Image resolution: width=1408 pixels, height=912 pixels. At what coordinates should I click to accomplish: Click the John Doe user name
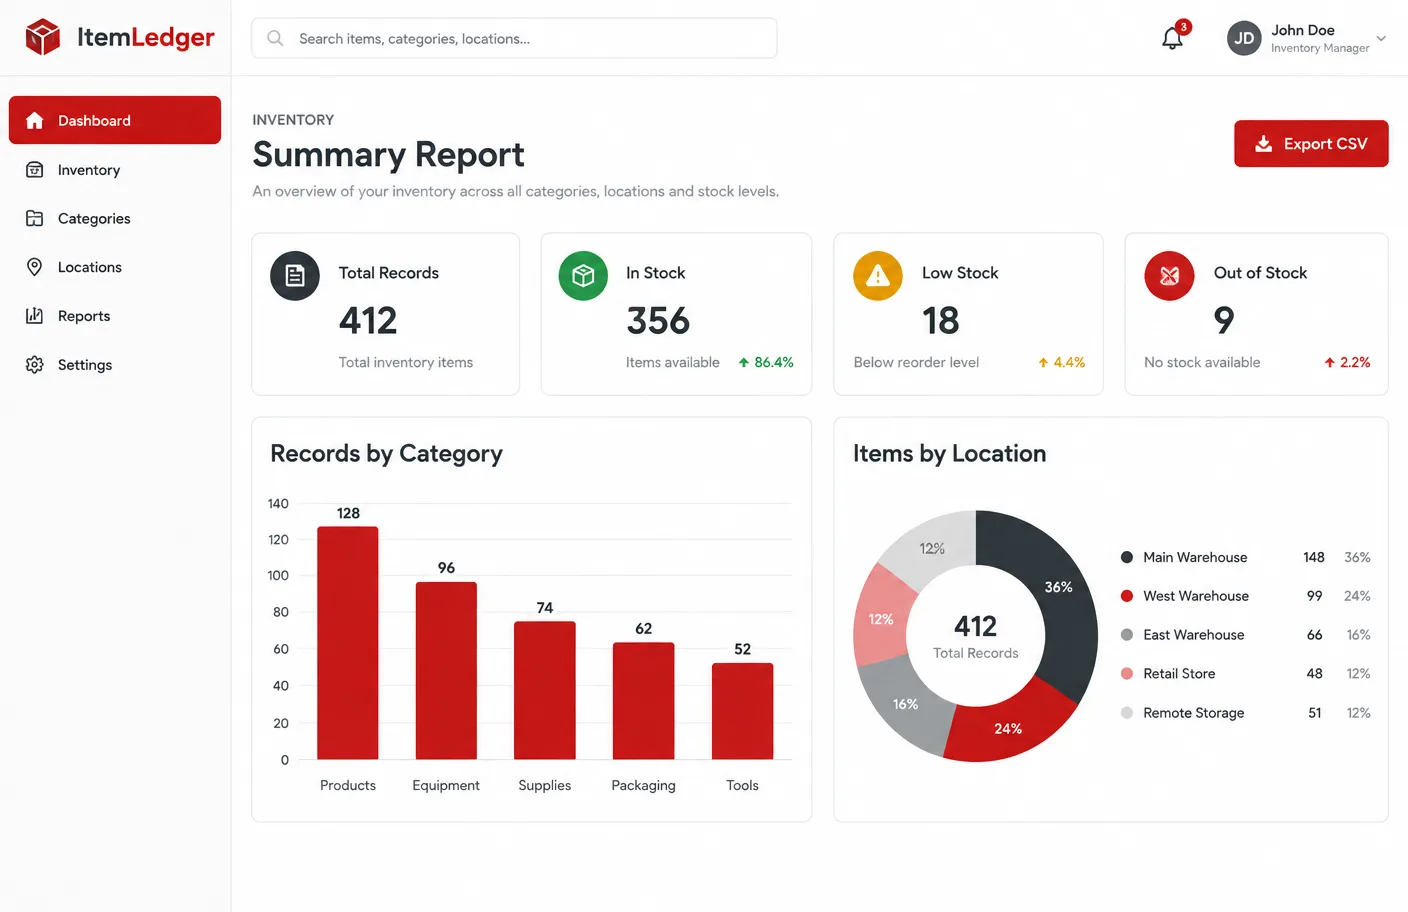point(1303,30)
